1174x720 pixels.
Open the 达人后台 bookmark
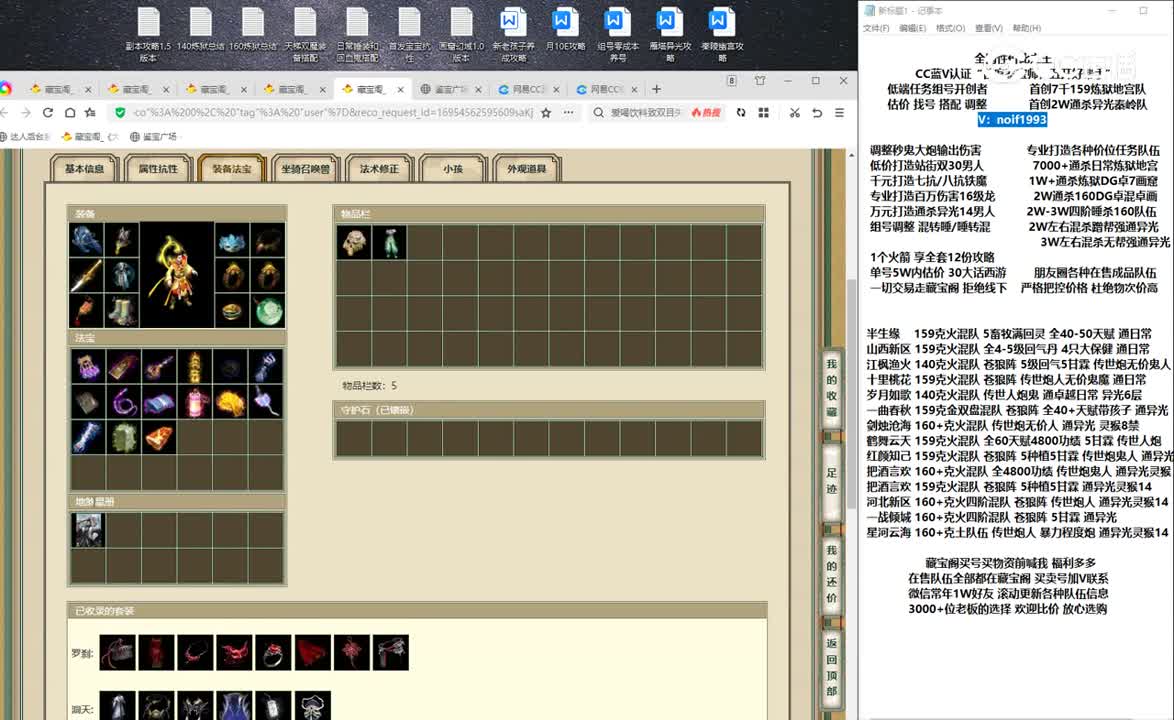coord(25,136)
